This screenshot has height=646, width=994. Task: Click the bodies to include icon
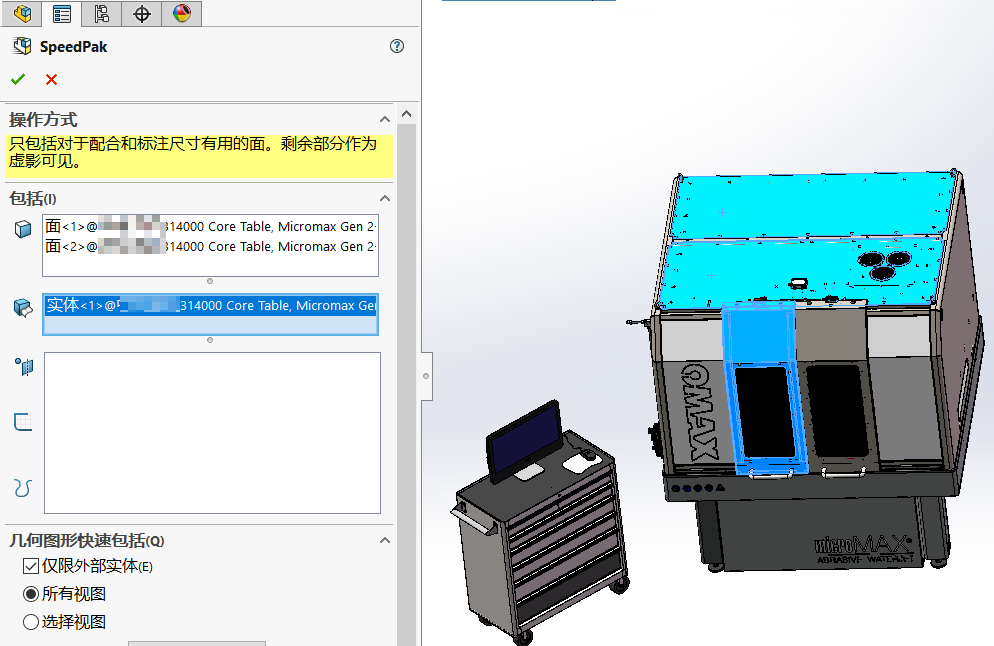point(23,309)
